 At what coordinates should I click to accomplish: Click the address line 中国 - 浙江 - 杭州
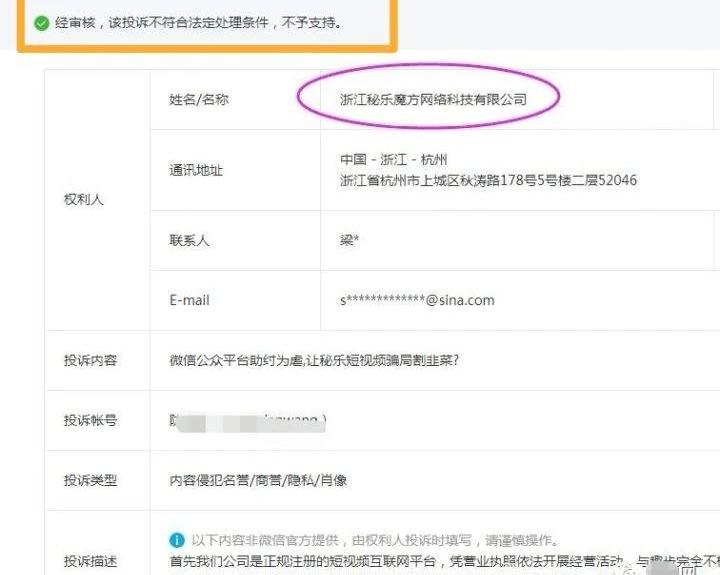pyautogui.click(x=394, y=160)
